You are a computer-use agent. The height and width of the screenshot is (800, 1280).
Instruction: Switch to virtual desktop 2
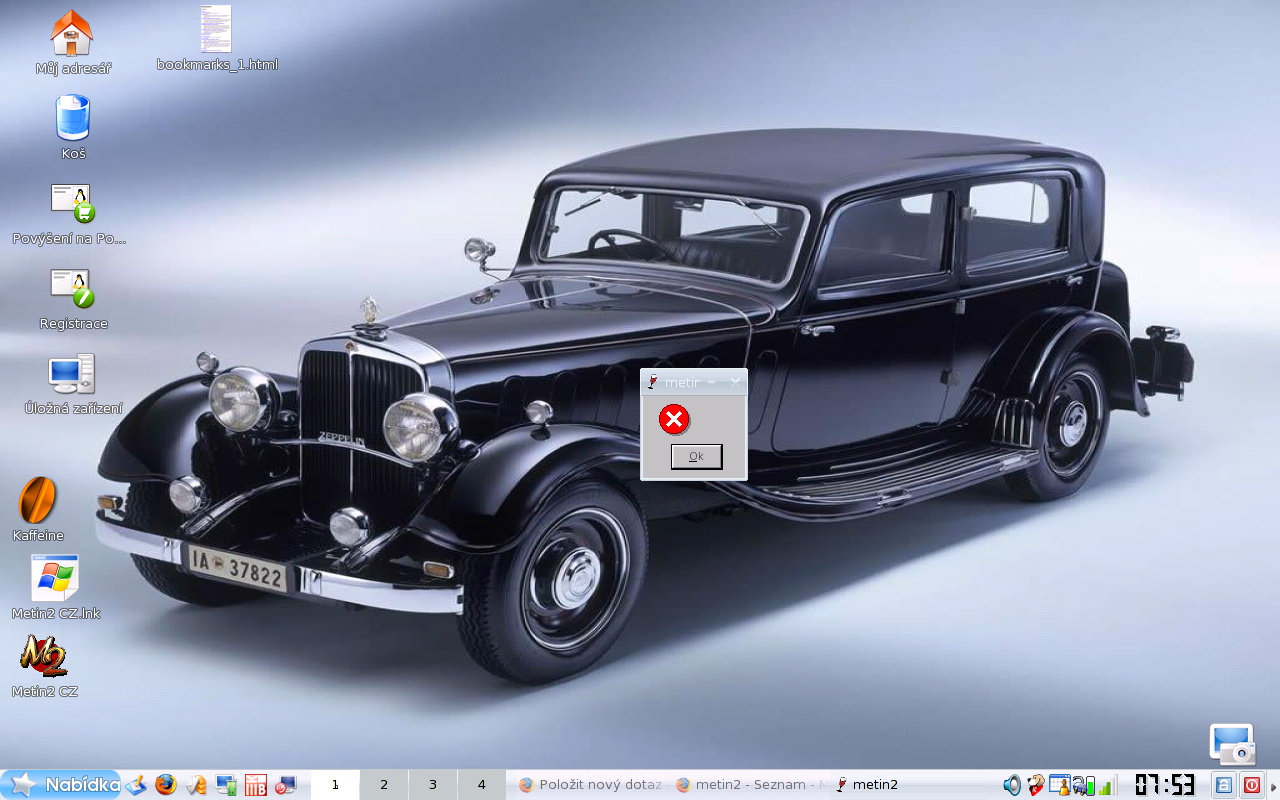click(x=384, y=785)
